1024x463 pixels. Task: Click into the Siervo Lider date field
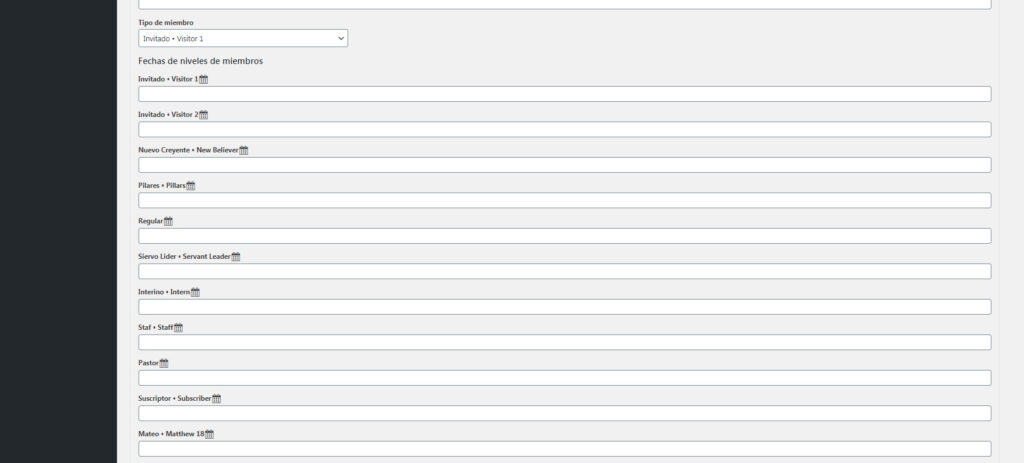564,271
